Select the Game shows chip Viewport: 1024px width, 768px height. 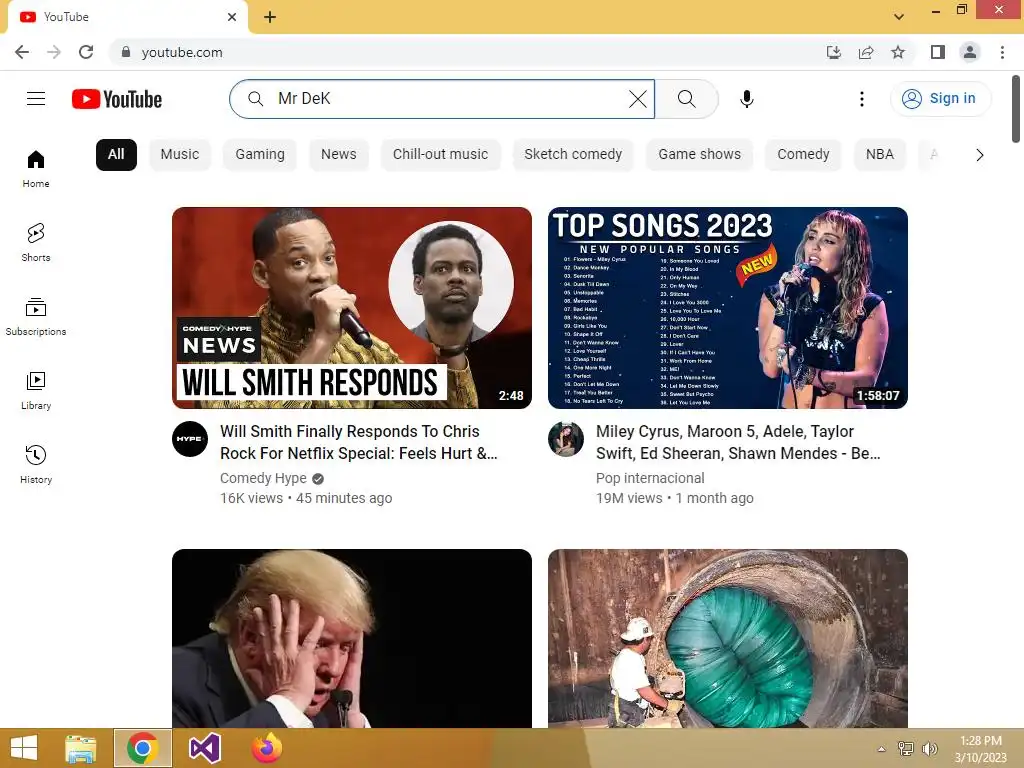699,155
